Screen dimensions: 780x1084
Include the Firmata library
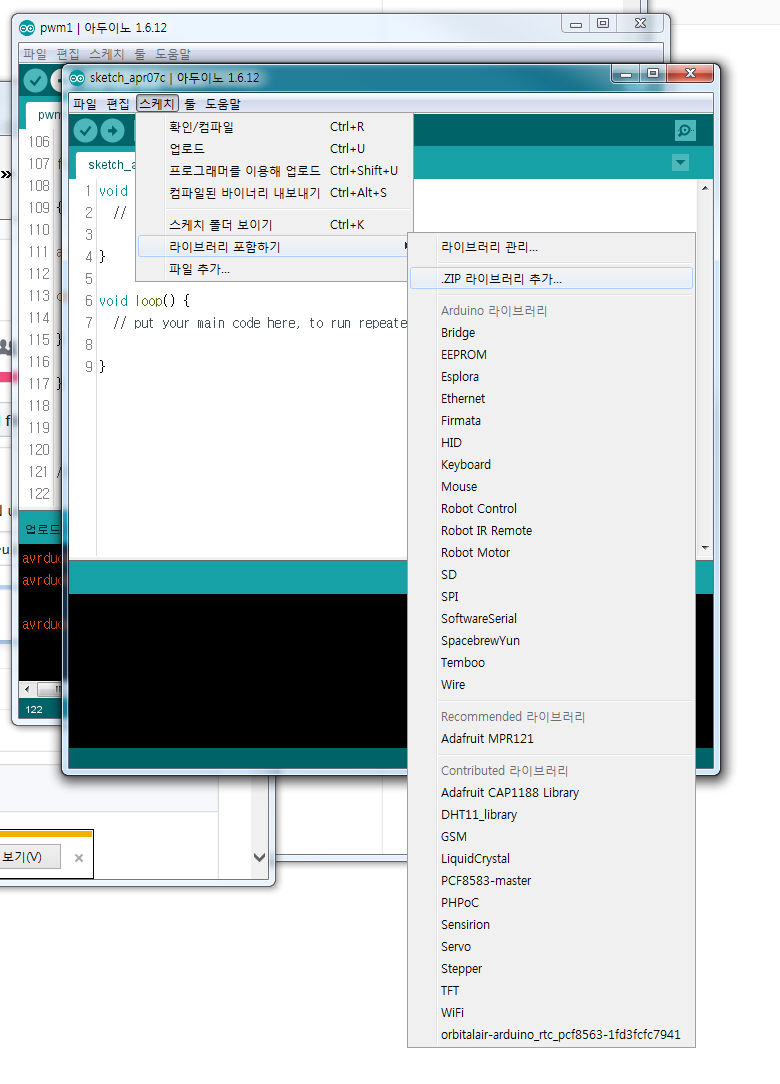coord(551,420)
